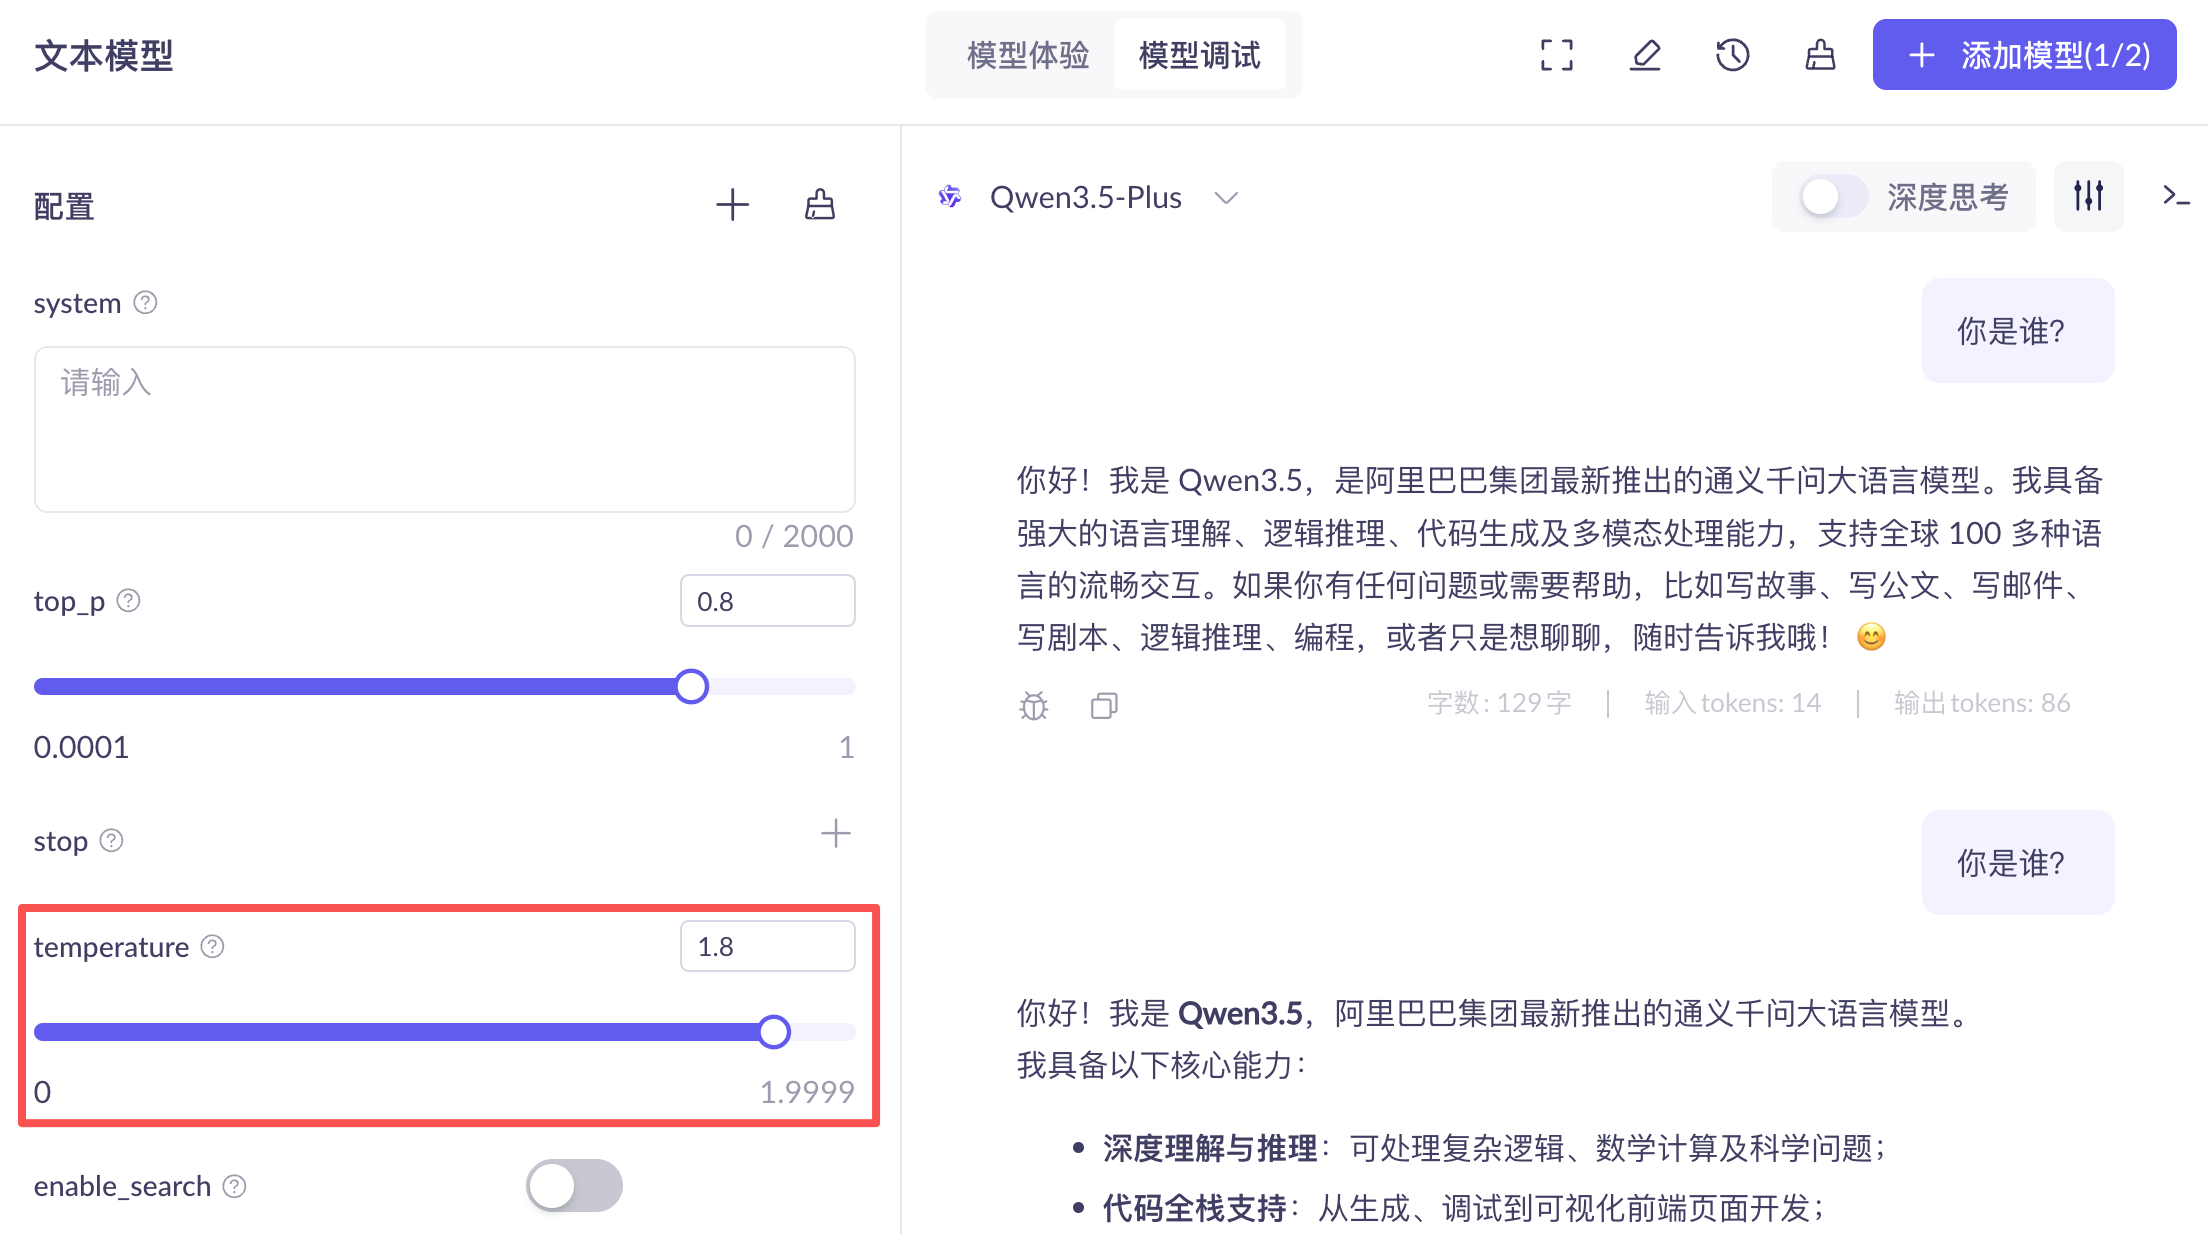Click the plus icon beside 配置
The width and height of the screenshot is (2208, 1234).
732,205
